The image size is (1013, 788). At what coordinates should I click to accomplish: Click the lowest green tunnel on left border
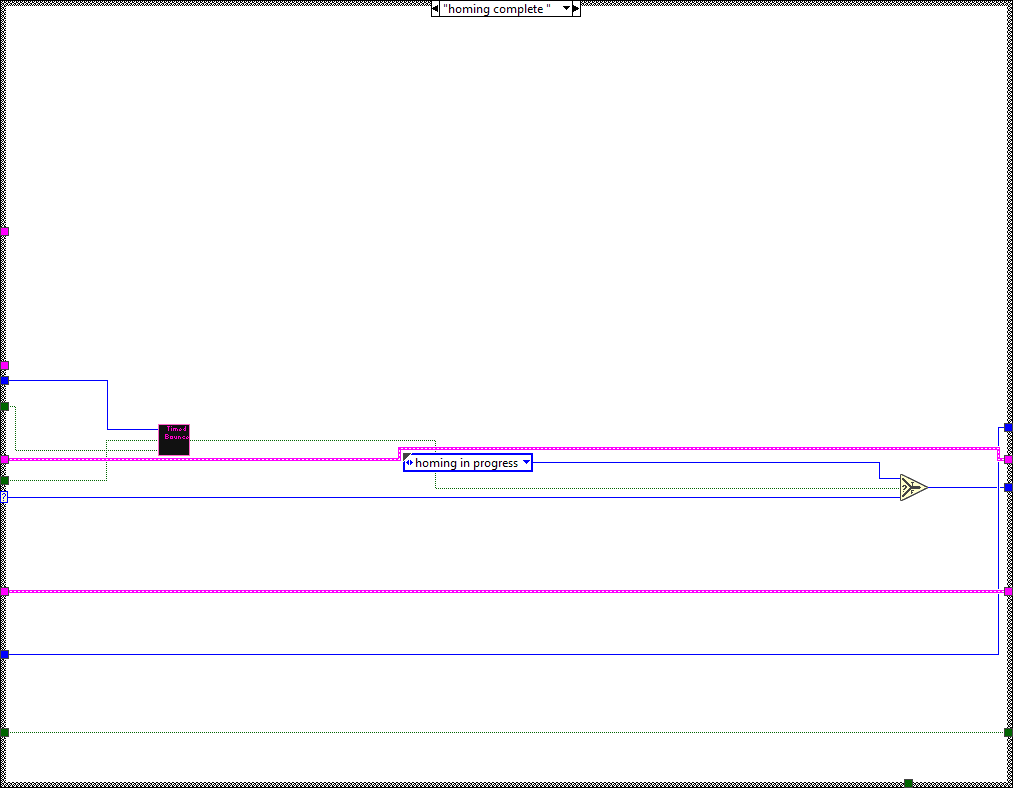[x=5, y=733]
